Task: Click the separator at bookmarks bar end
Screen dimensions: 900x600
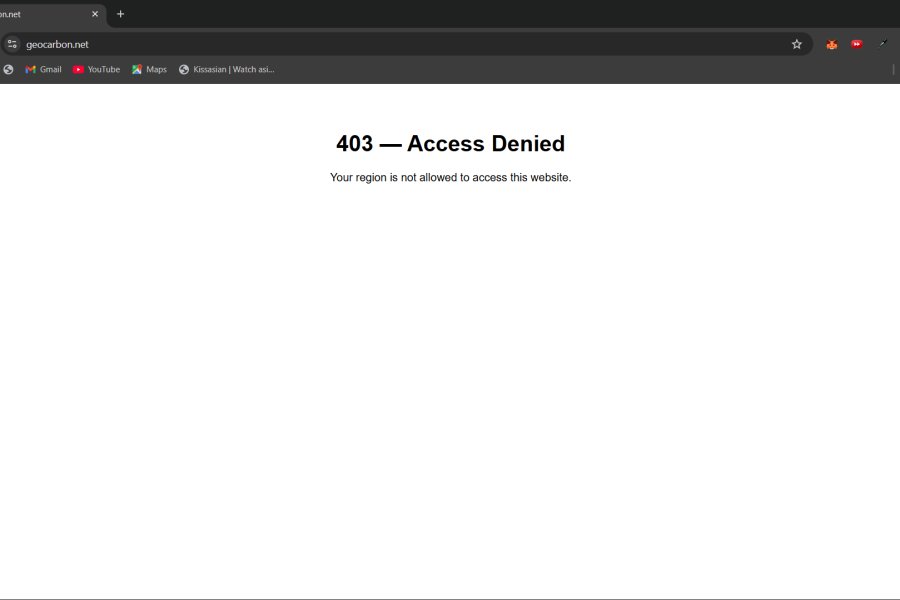Action: [x=893, y=69]
